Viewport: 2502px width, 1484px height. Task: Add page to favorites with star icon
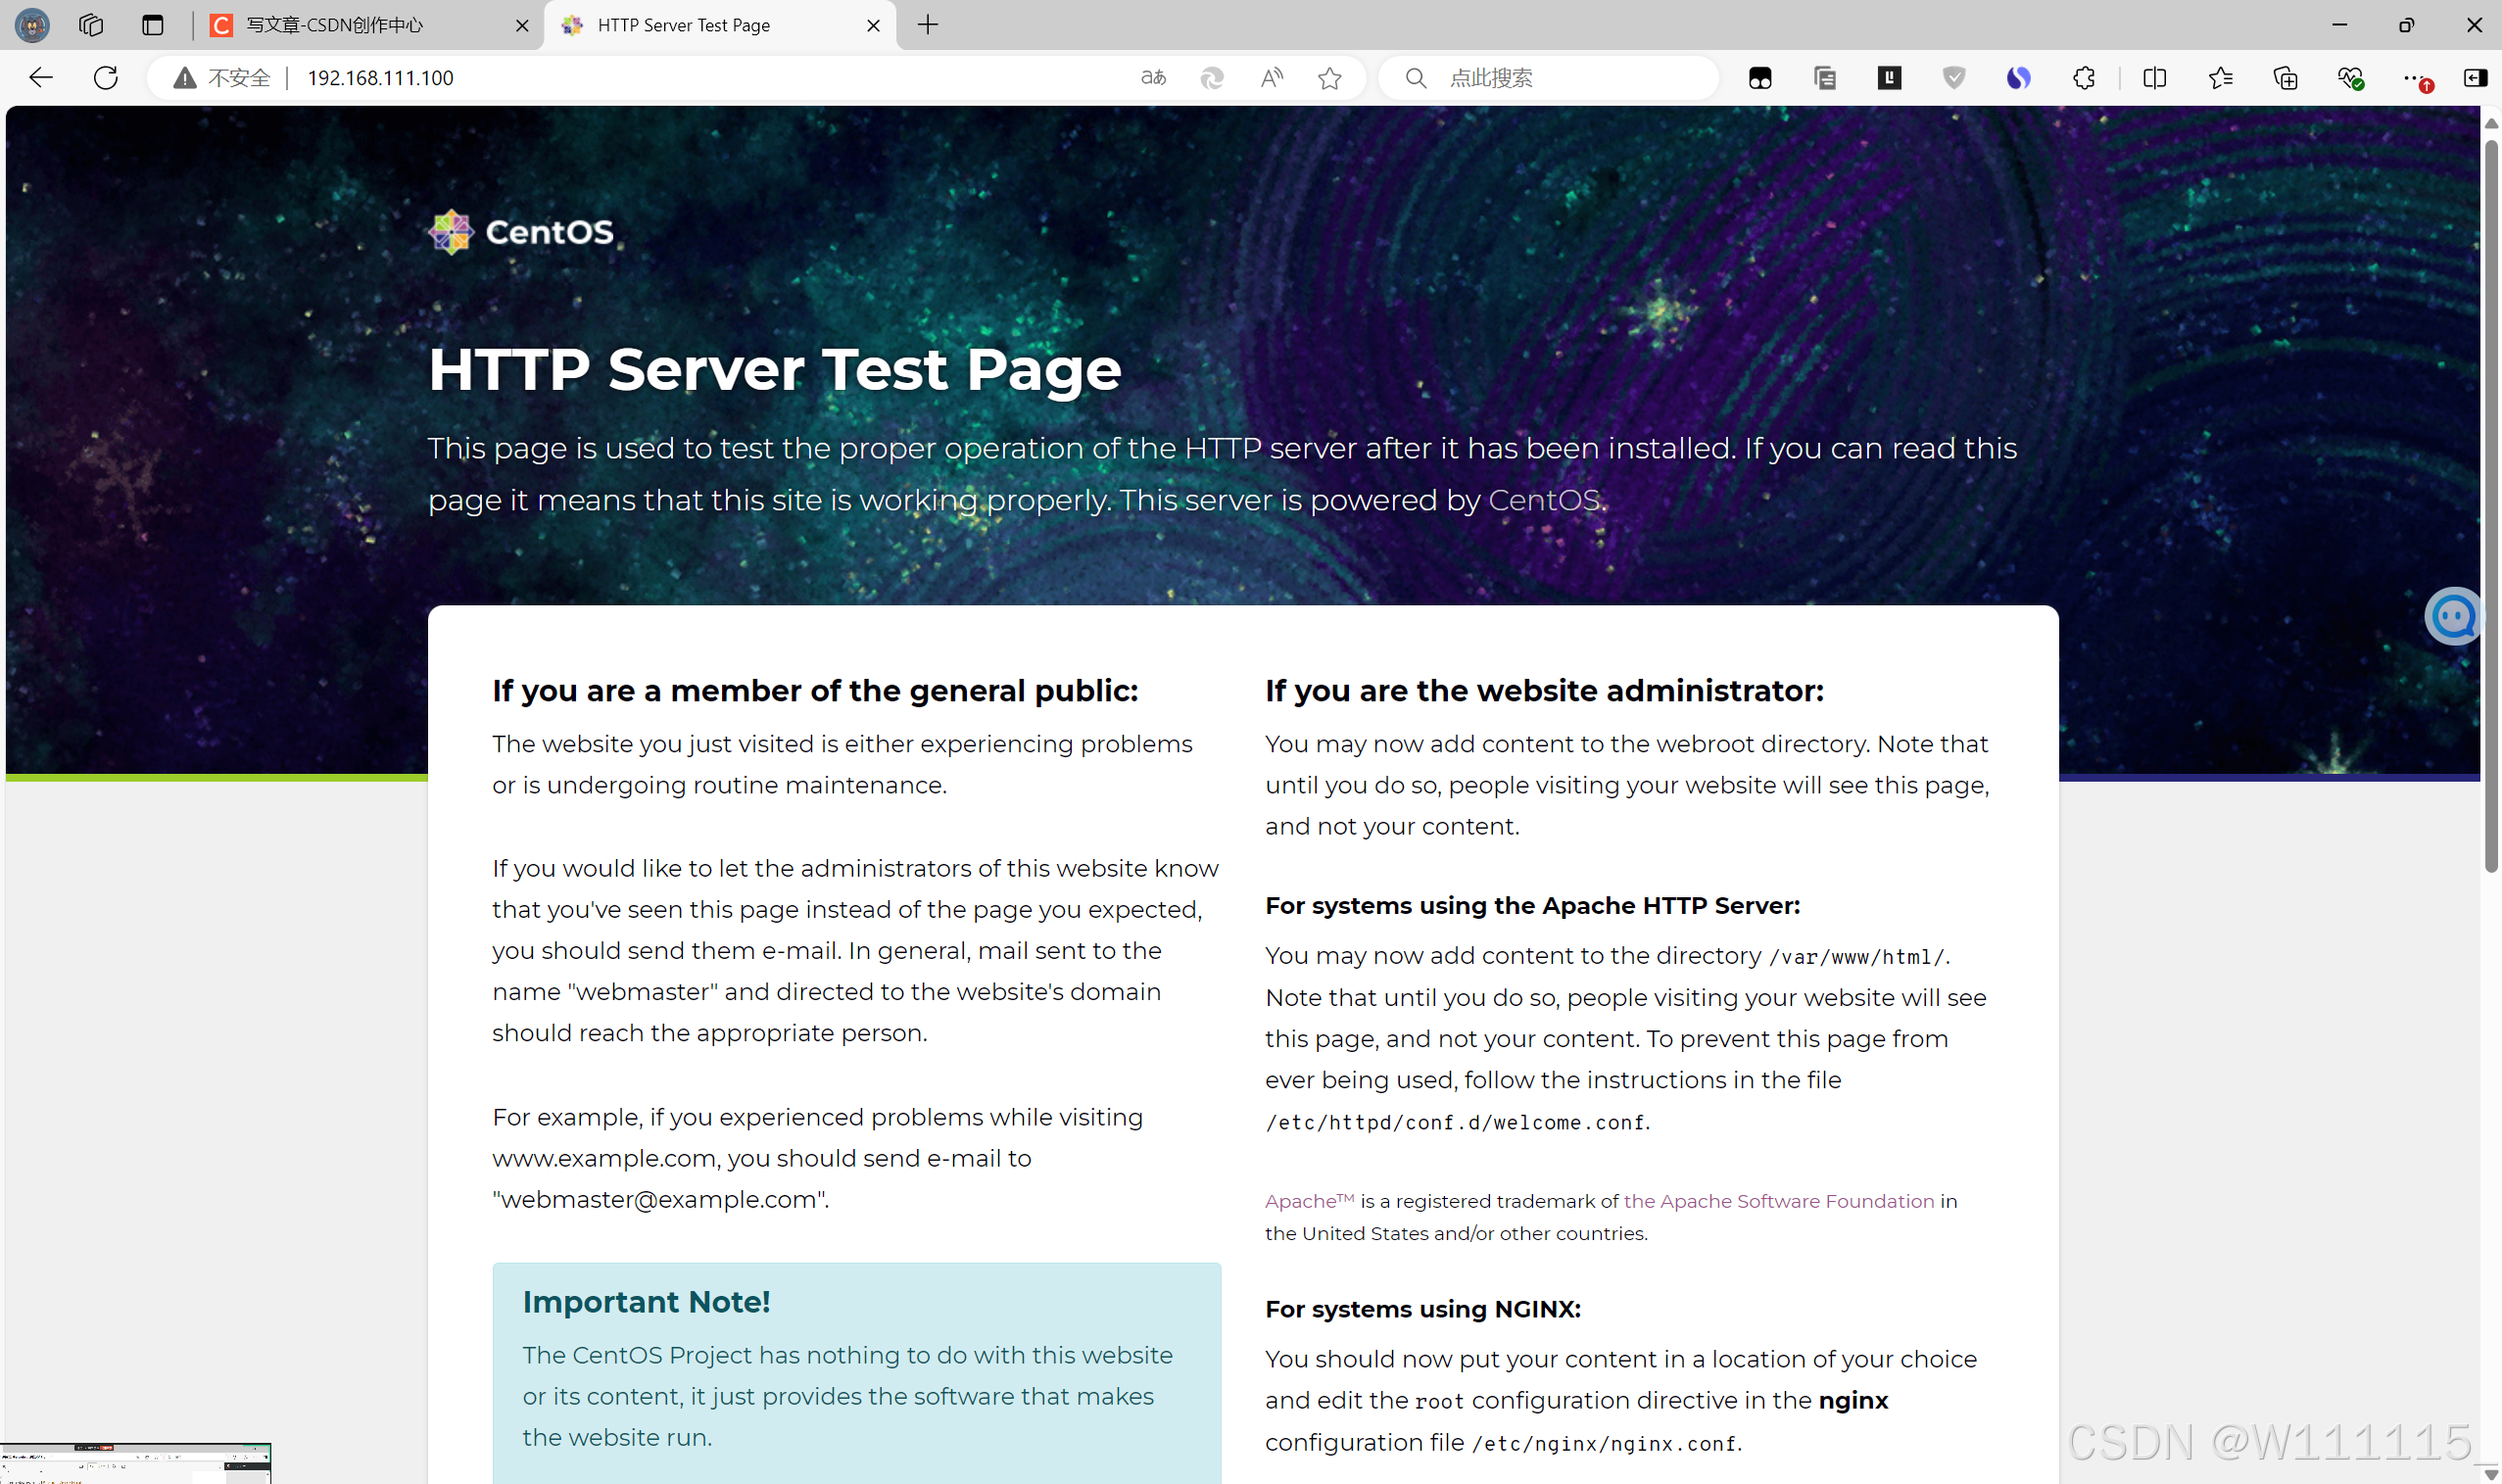1329,78
